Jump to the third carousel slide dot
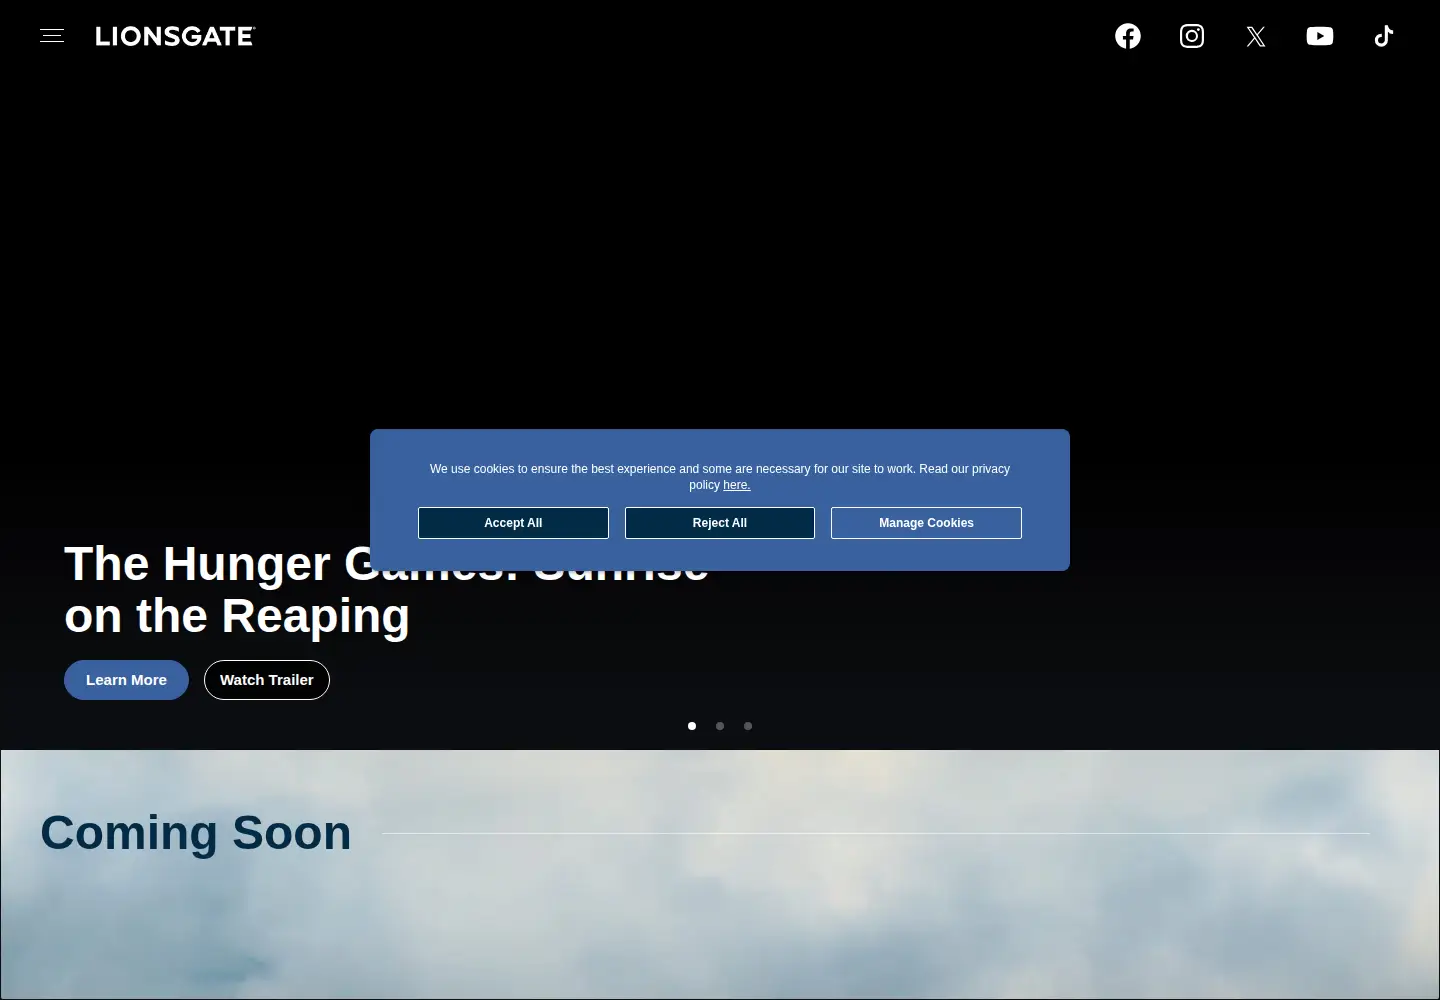Screen dimensions: 1440x1000 tap(748, 726)
